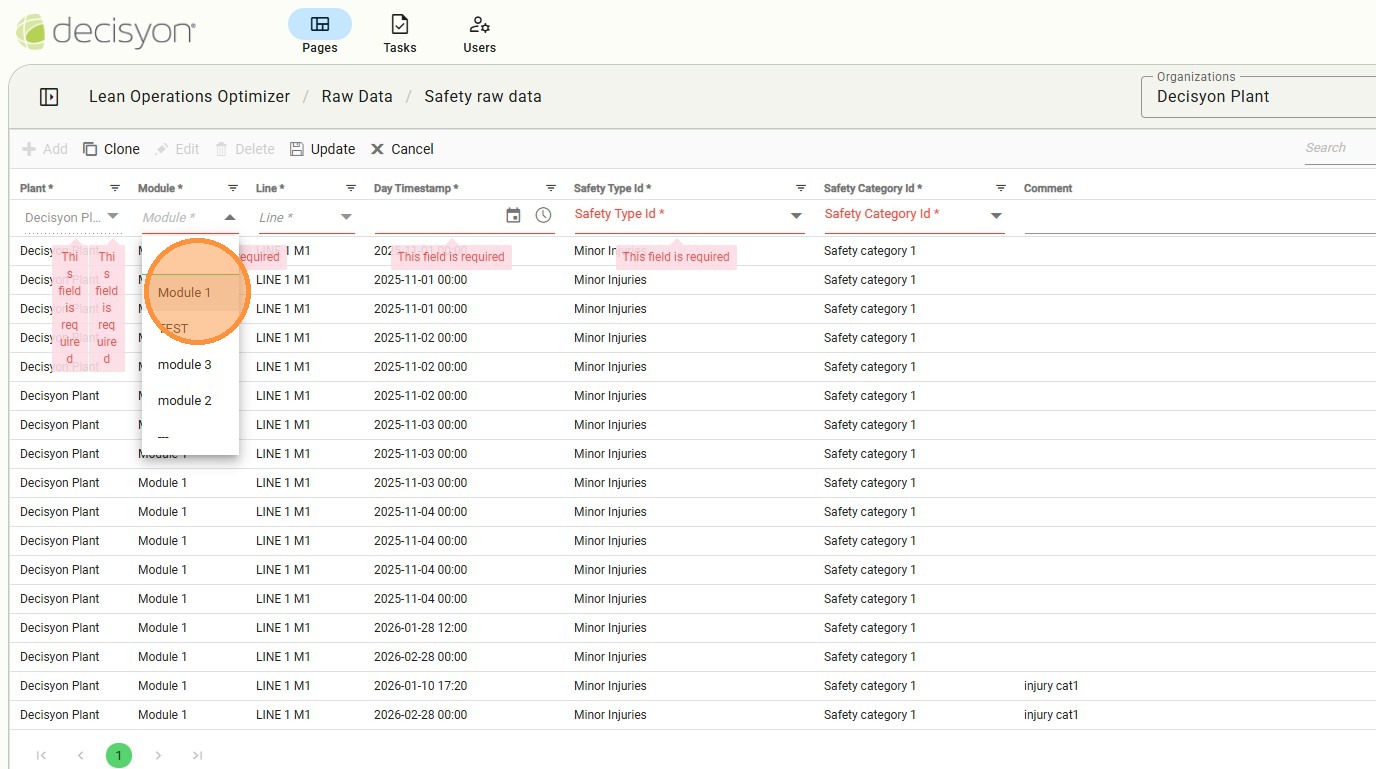Toggle the sidebar panel icon
Screen dimensions: 1376x769
[x=49, y=97]
